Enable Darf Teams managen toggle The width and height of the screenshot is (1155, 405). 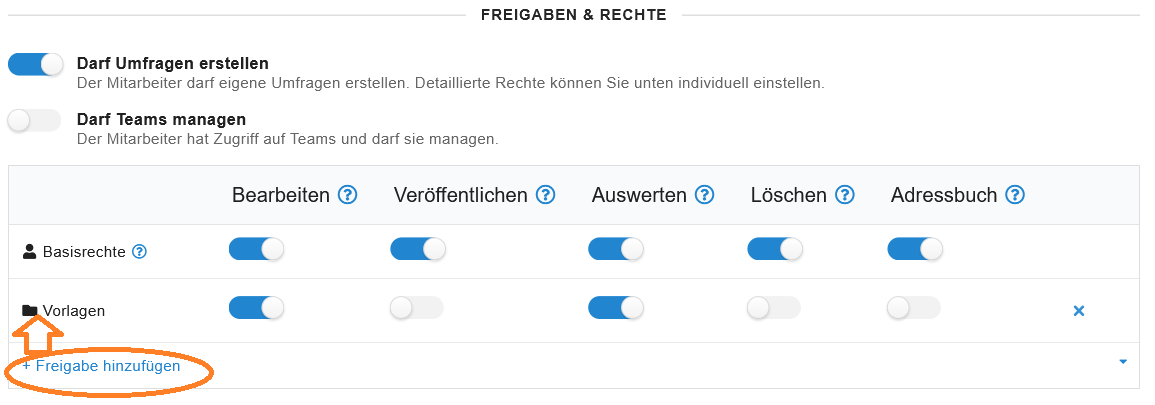pos(34,120)
